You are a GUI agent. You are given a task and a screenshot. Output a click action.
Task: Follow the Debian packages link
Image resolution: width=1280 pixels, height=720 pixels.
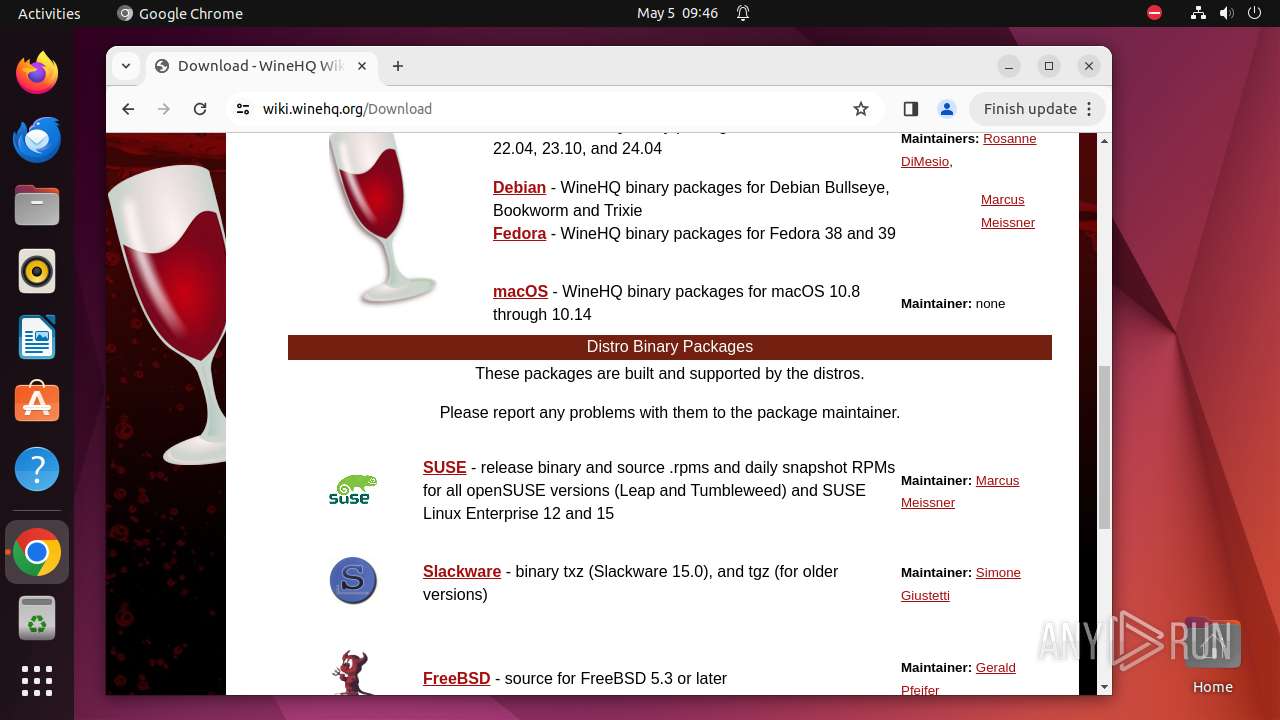(x=519, y=187)
